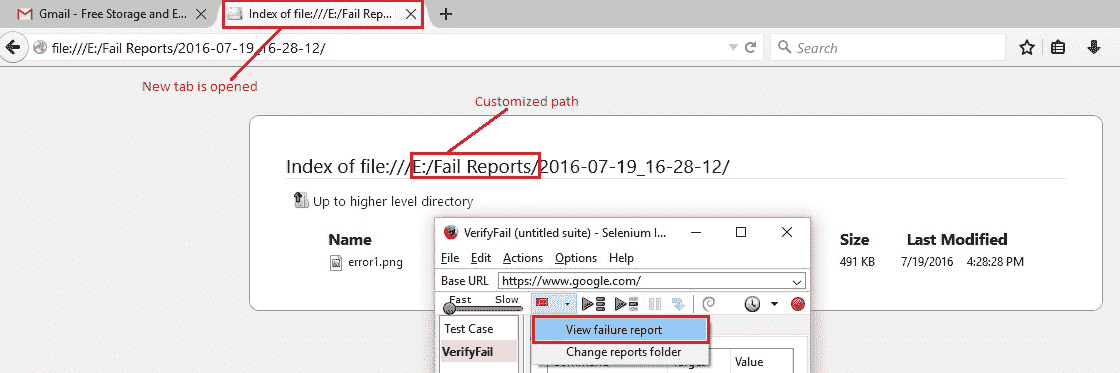This screenshot has height=373, width=1120.
Task: Open the Actions menu in Selenium IDE
Action: (x=523, y=258)
